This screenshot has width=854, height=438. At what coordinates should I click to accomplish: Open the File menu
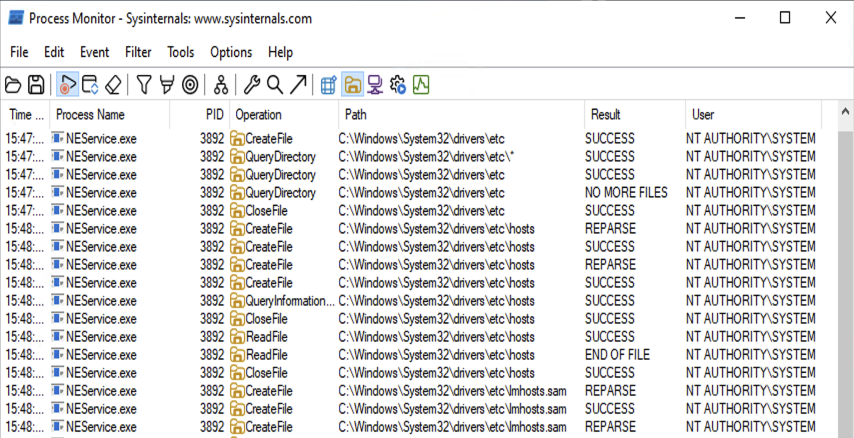19,52
